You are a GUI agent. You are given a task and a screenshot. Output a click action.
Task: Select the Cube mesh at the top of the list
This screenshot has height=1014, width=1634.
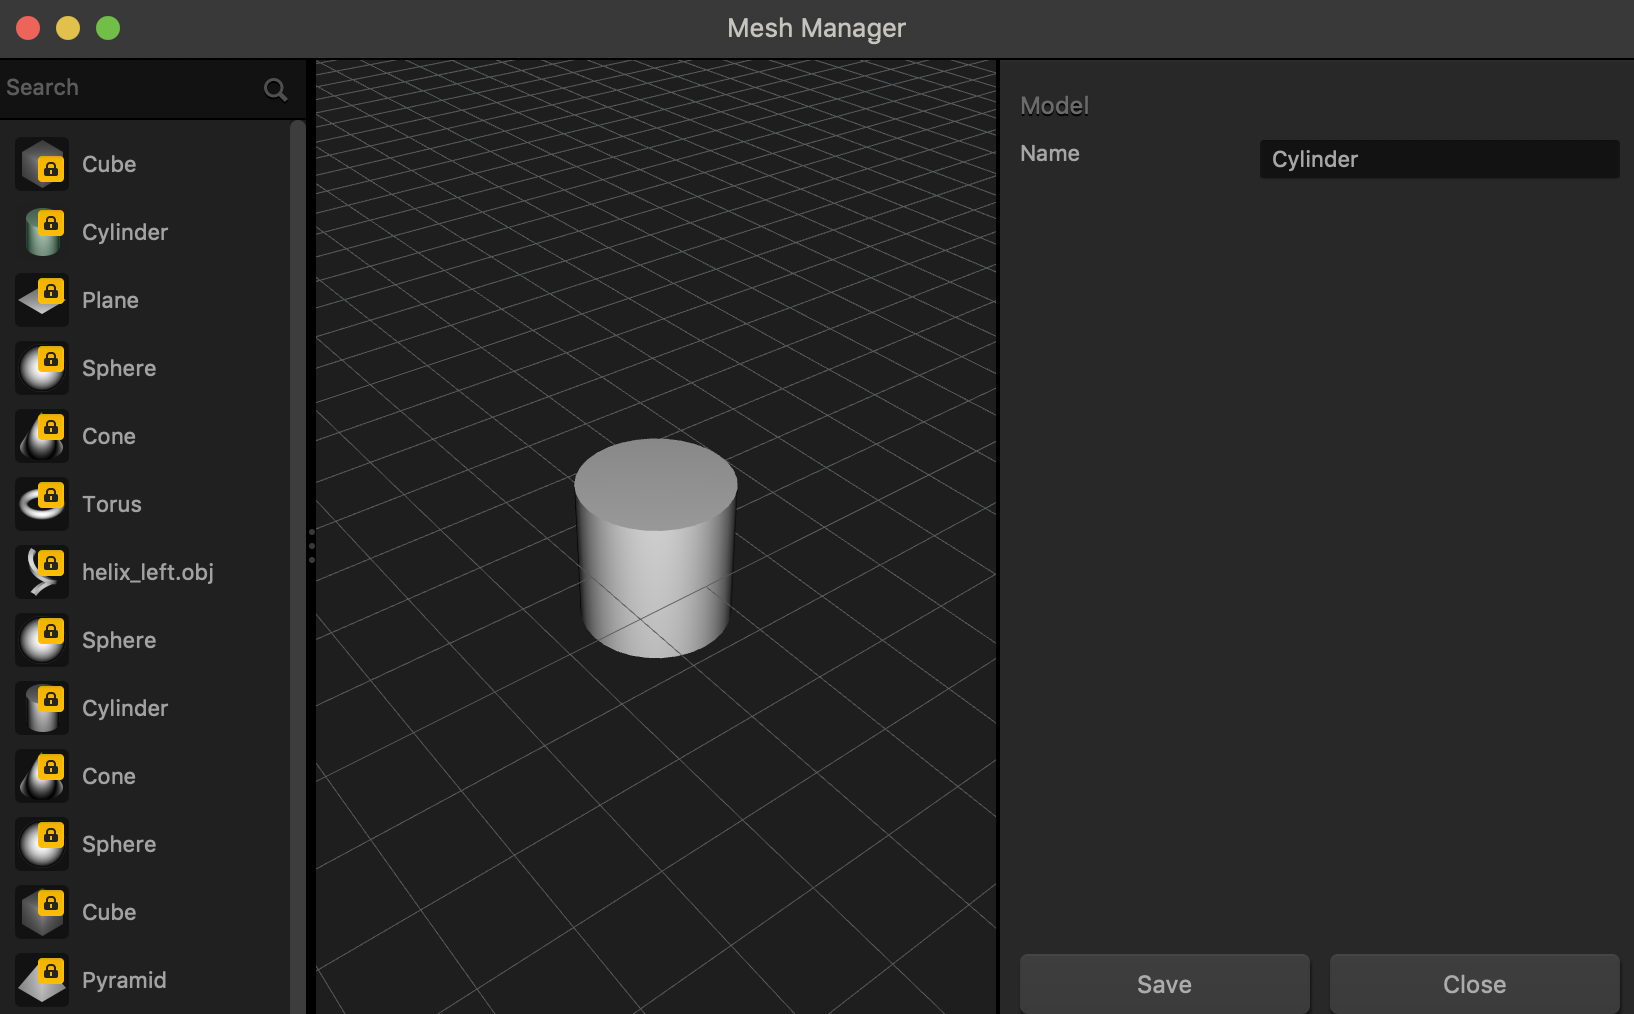(x=42, y=164)
